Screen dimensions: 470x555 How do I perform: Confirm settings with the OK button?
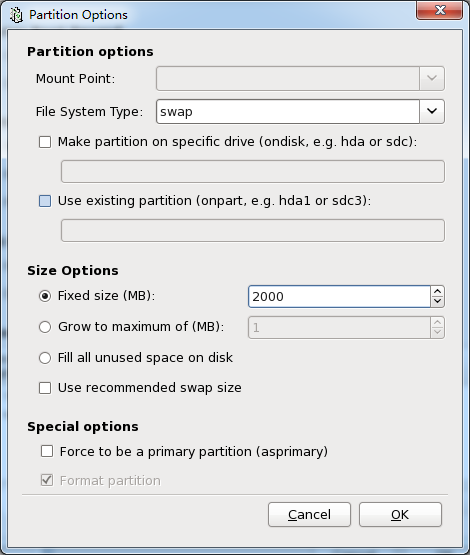click(x=400, y=515)
